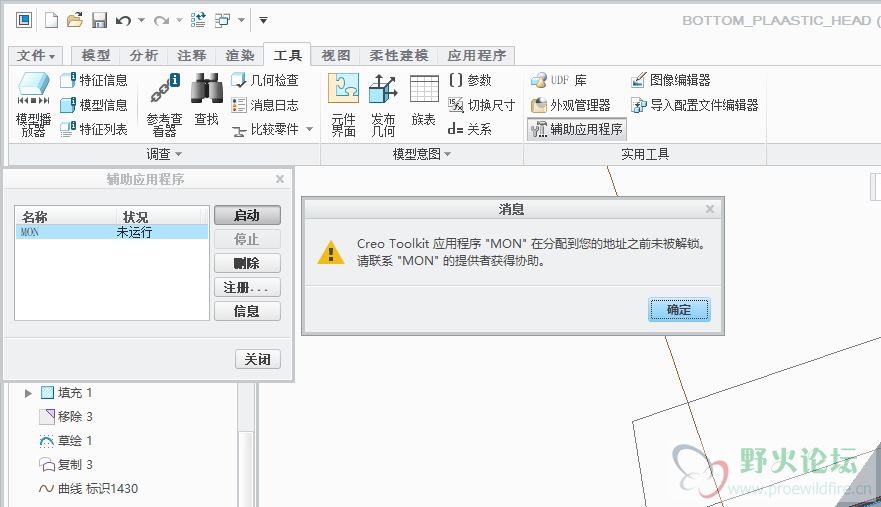Open the 外观管理器
Screen dimensions: 881x507
[x=570, y=105]
